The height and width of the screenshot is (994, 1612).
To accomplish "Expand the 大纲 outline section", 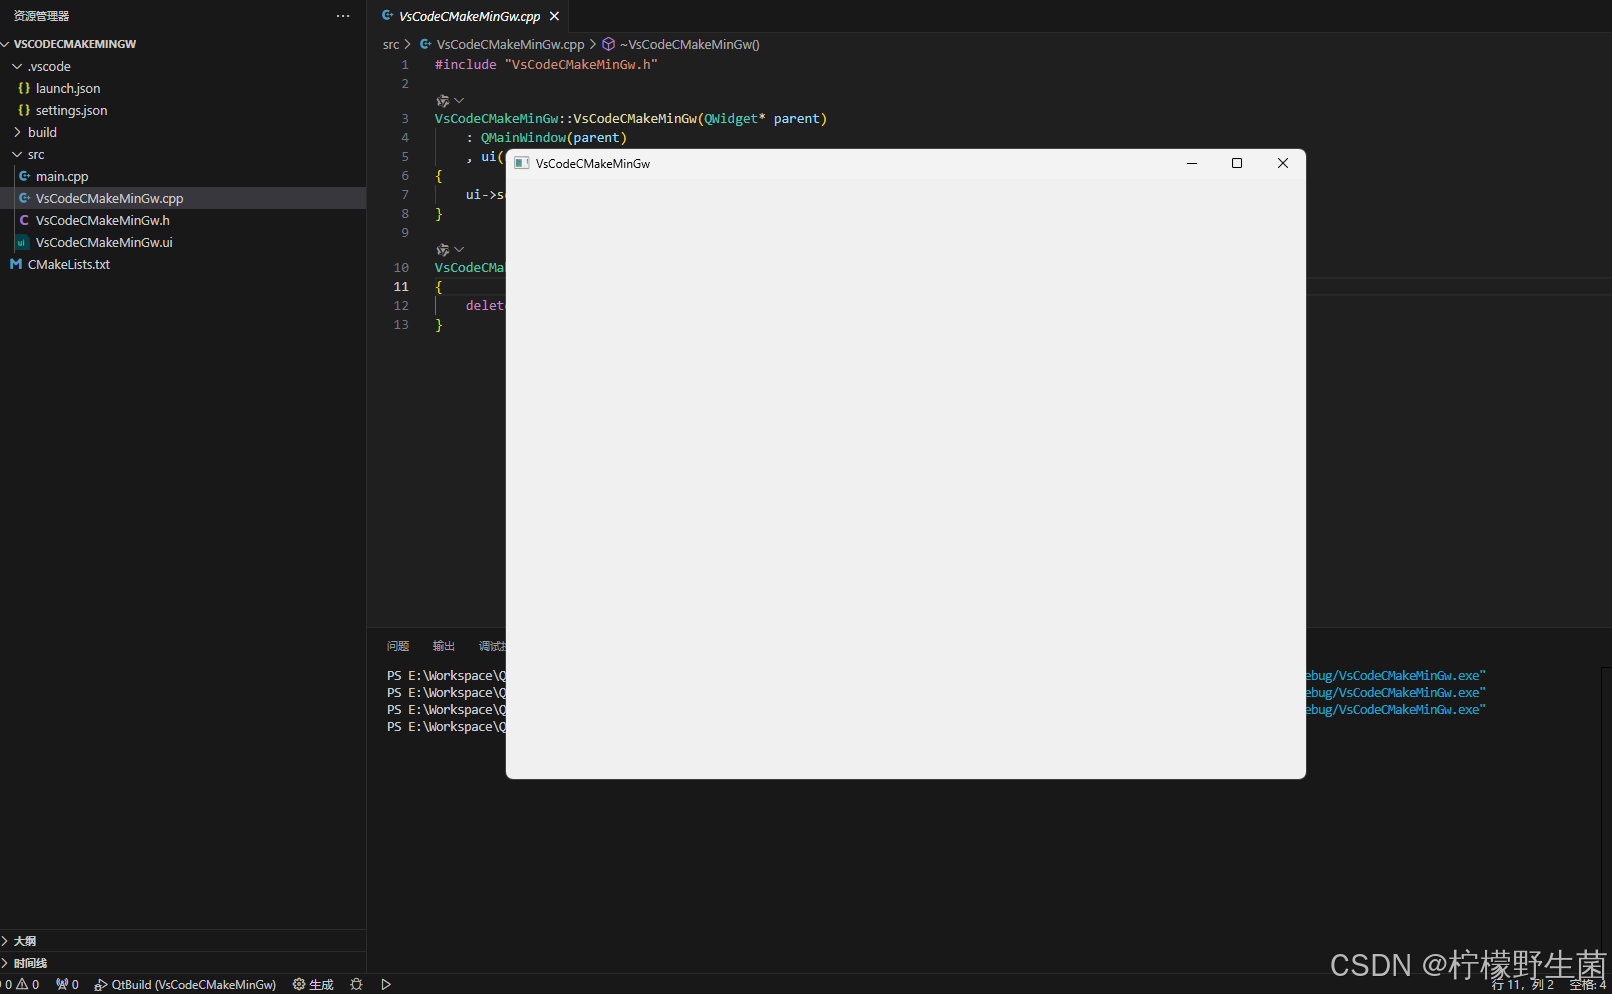I will (25, 941).
